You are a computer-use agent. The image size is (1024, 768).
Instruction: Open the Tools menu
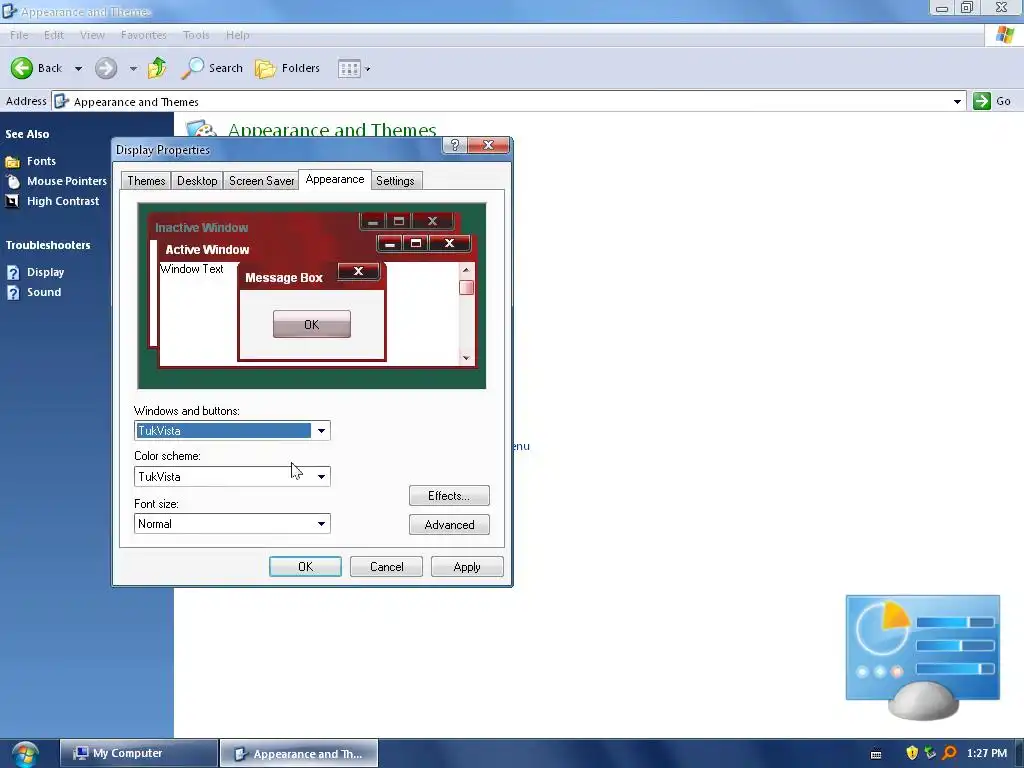[x=196, y=35]
